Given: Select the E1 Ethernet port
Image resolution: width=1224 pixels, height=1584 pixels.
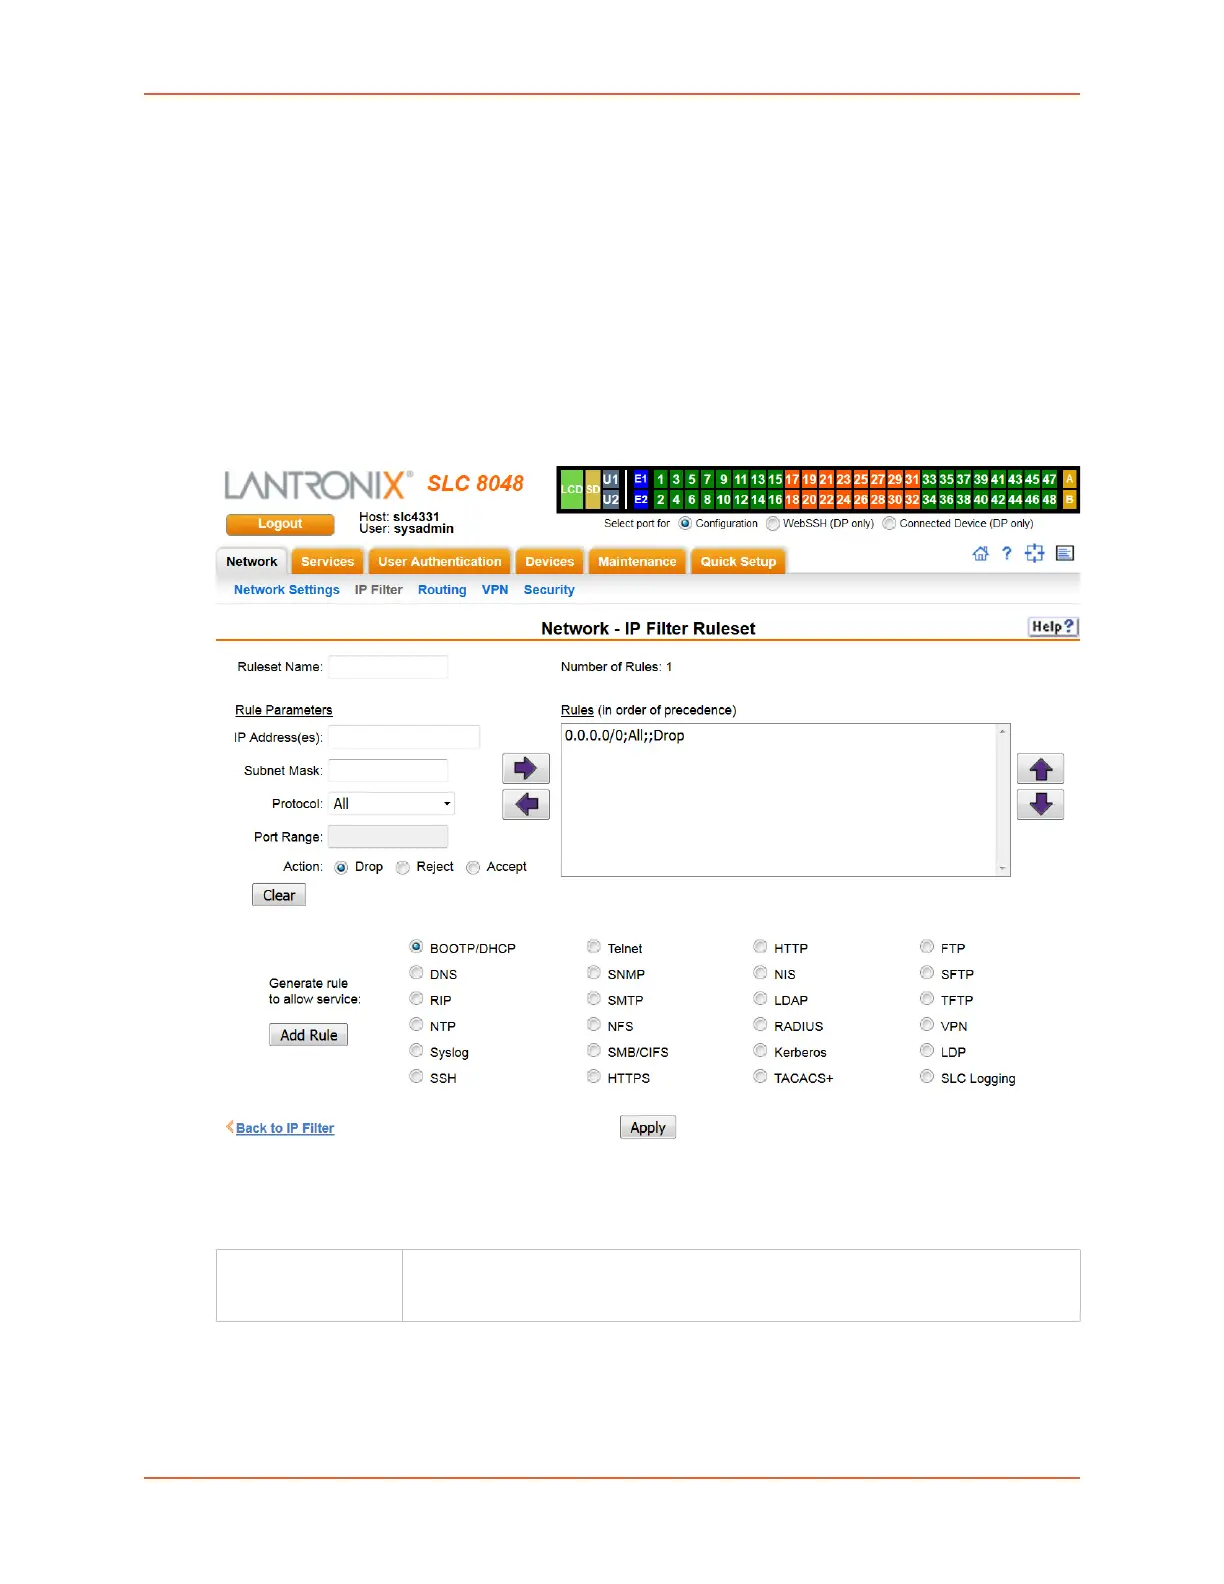Looking at the screenshot, I should pos(641,479).
